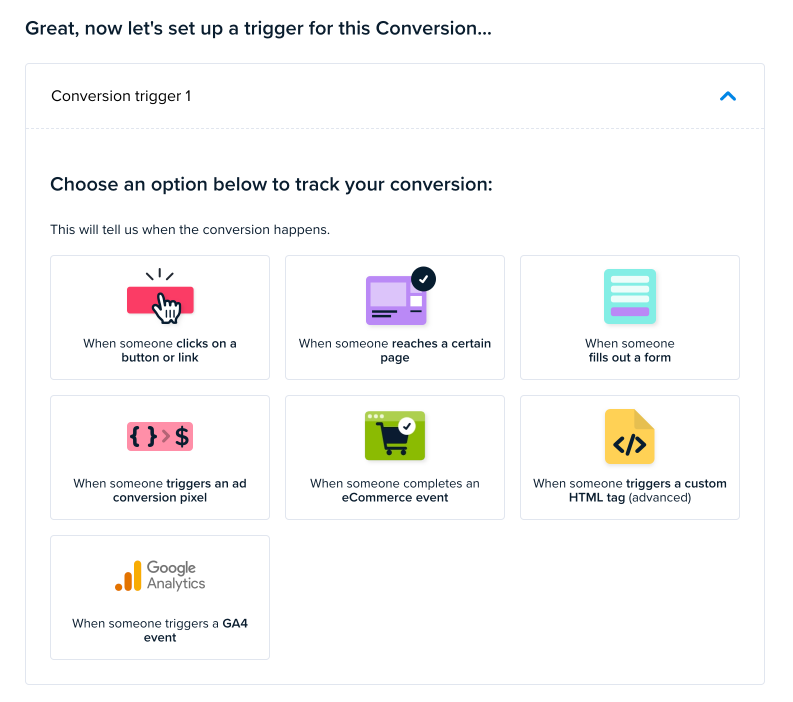Click the 'Conversion trigger 1' header title
Screen dimensions: 793x702
pos(121,97)
